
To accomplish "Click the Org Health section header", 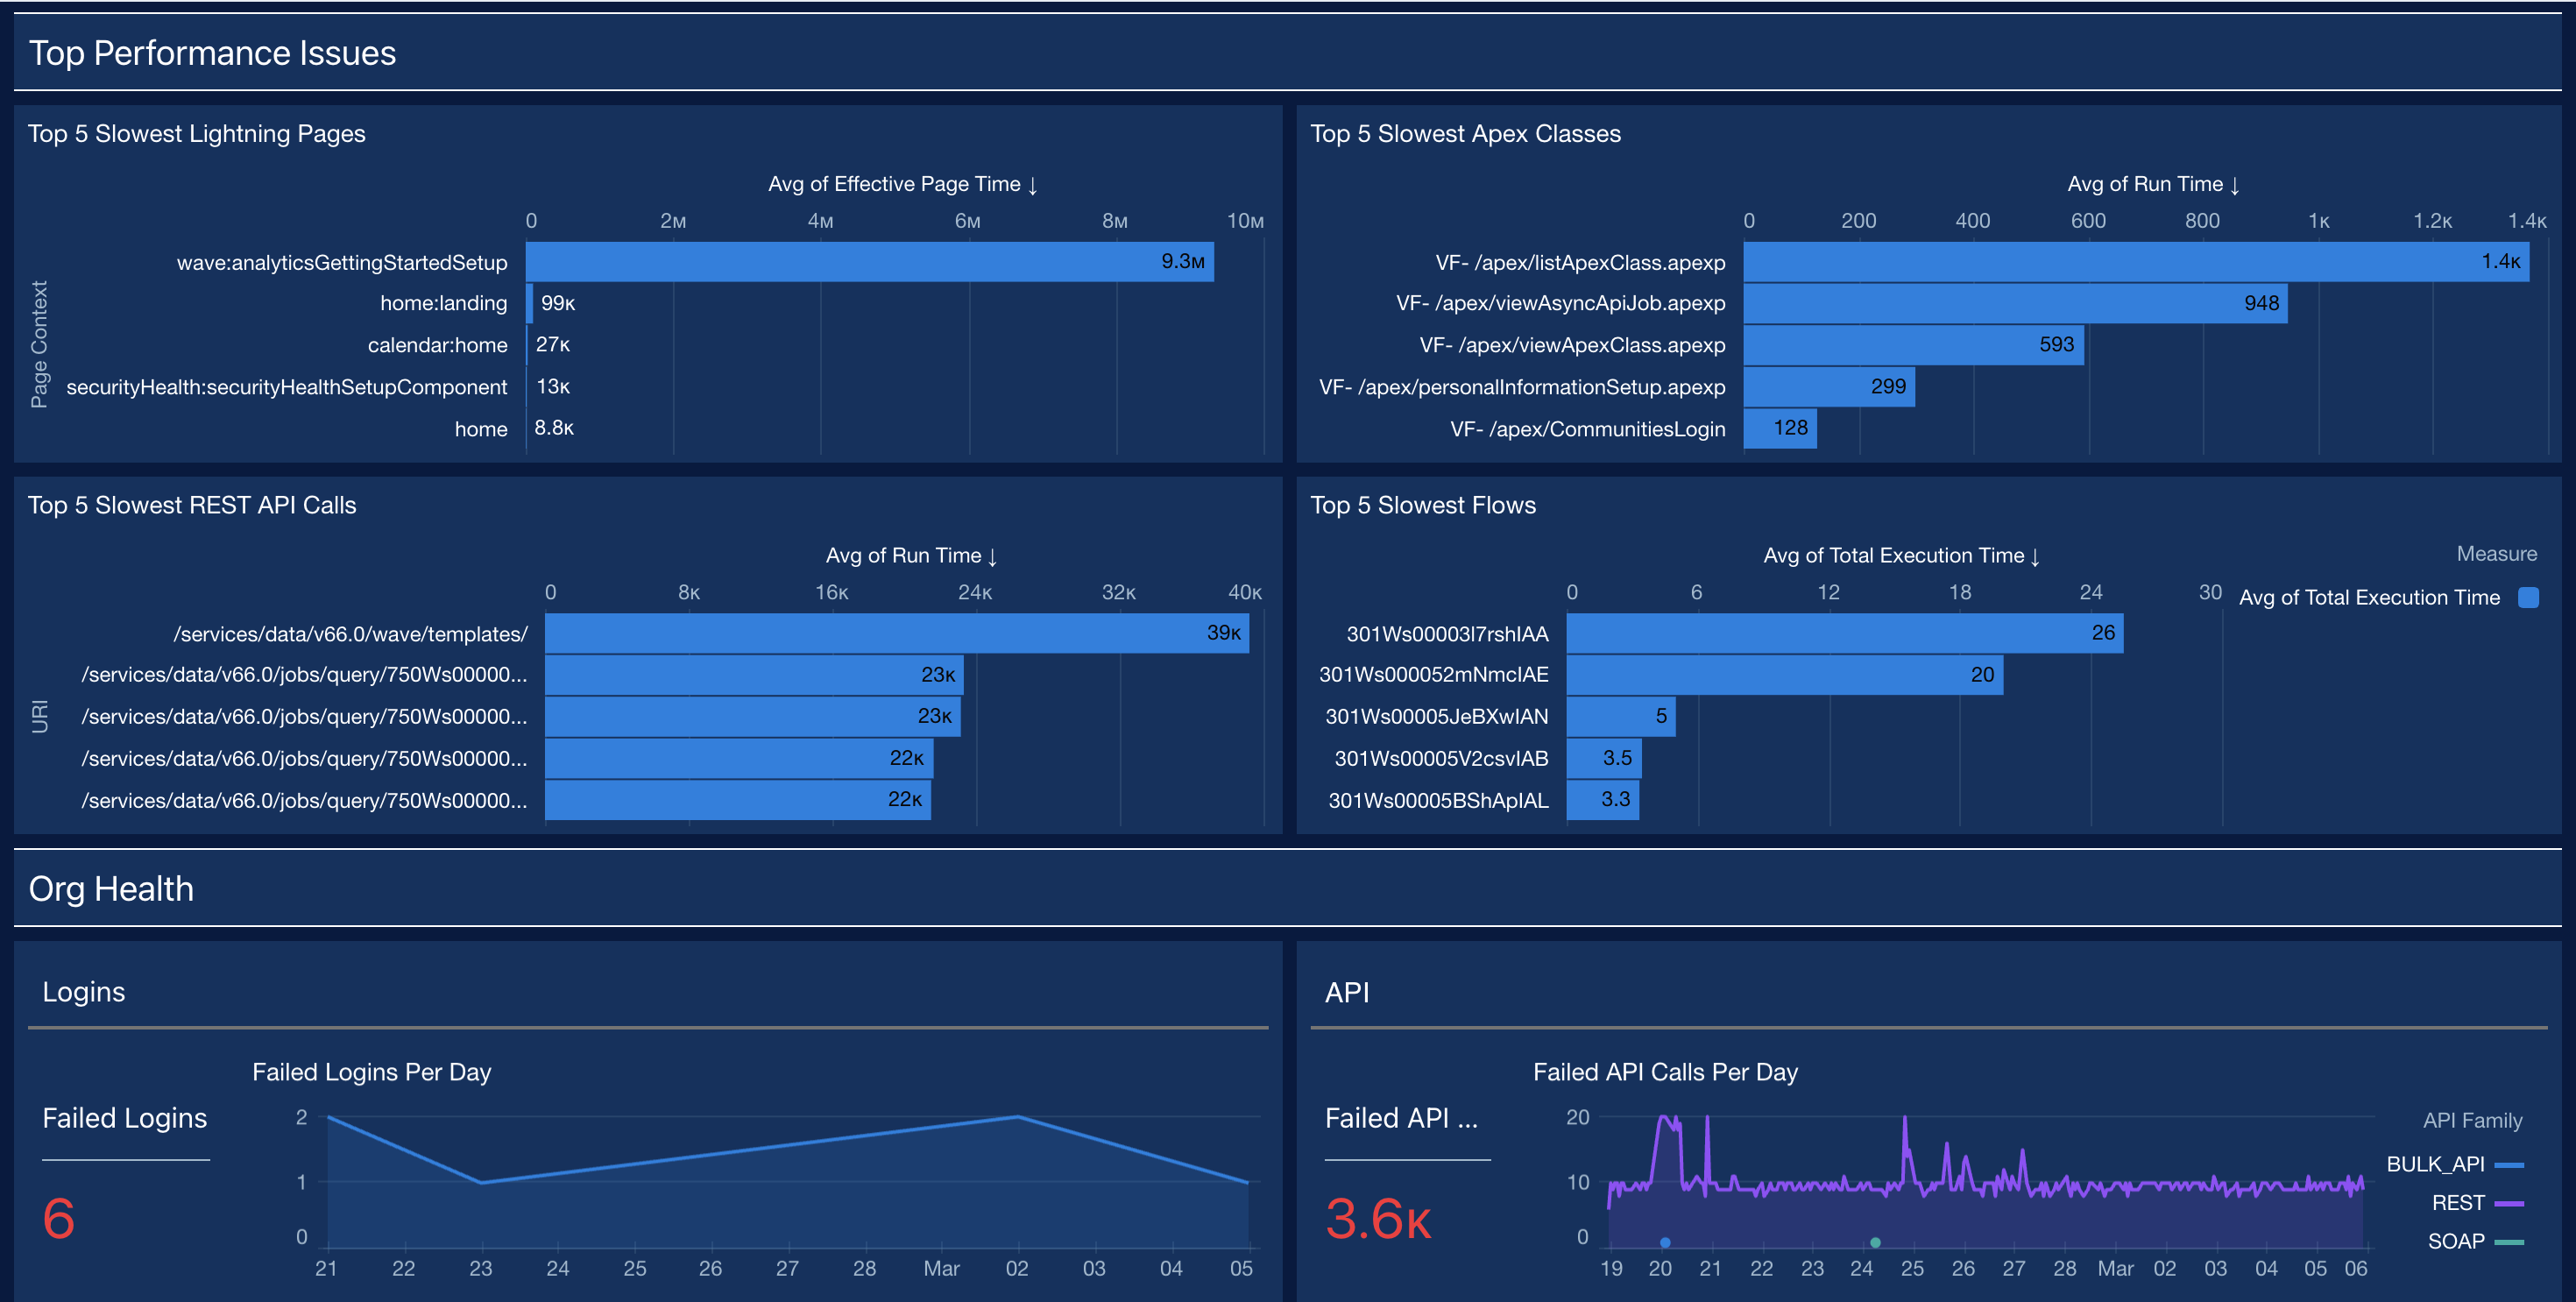I will click(111, 889).
